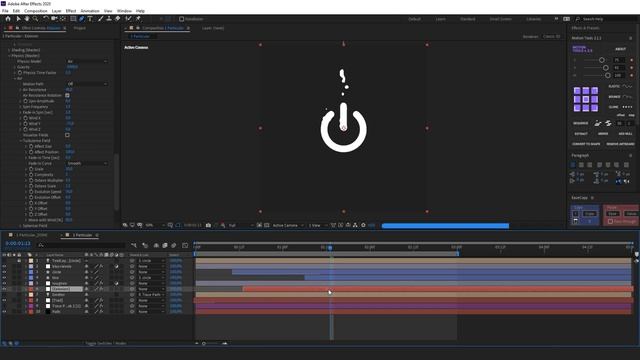Screen dimensions: 640x360
Task: Toggle visibility of layer 5 eye icon
Action: pos(4,283)
